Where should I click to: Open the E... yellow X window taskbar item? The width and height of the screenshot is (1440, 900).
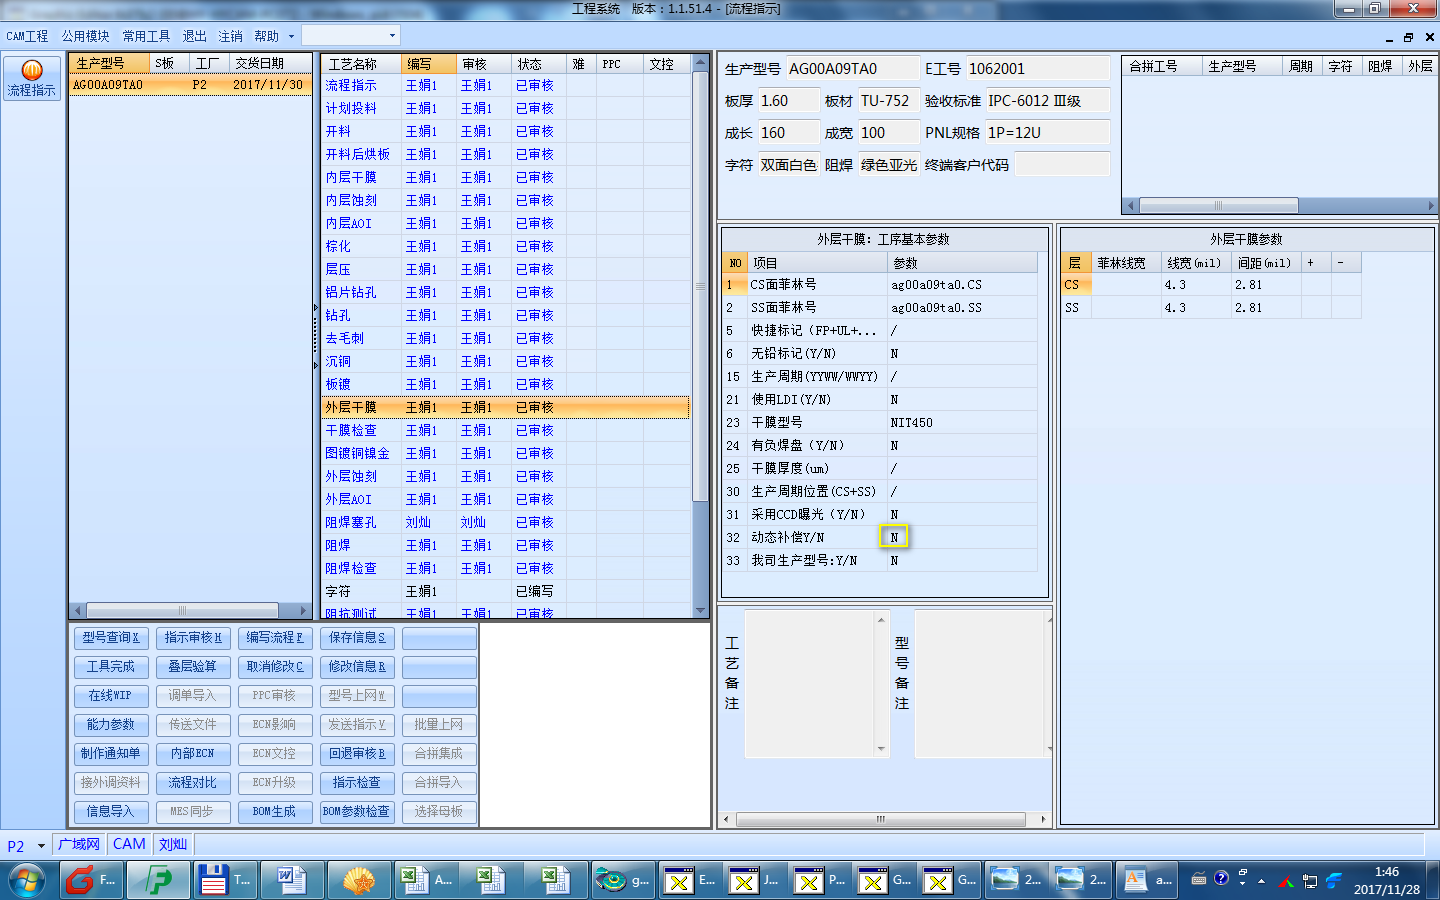(x=690, y=880)
